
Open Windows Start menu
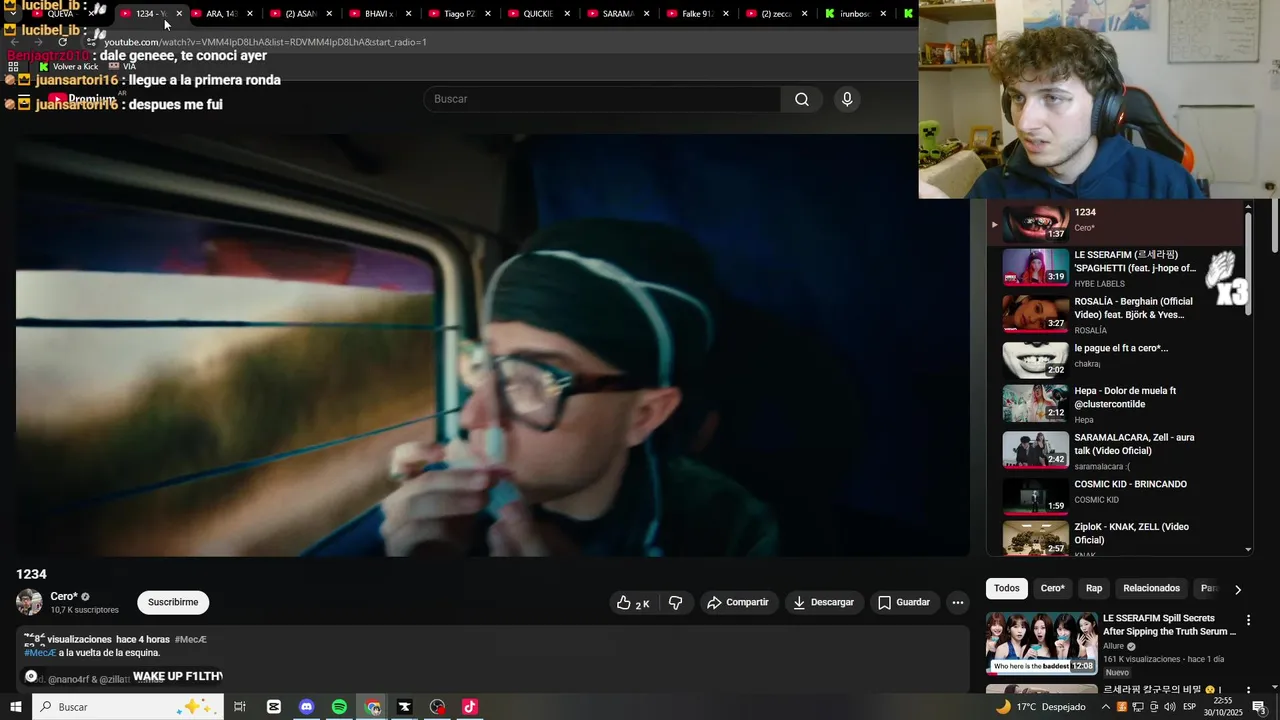pos(15,707)
